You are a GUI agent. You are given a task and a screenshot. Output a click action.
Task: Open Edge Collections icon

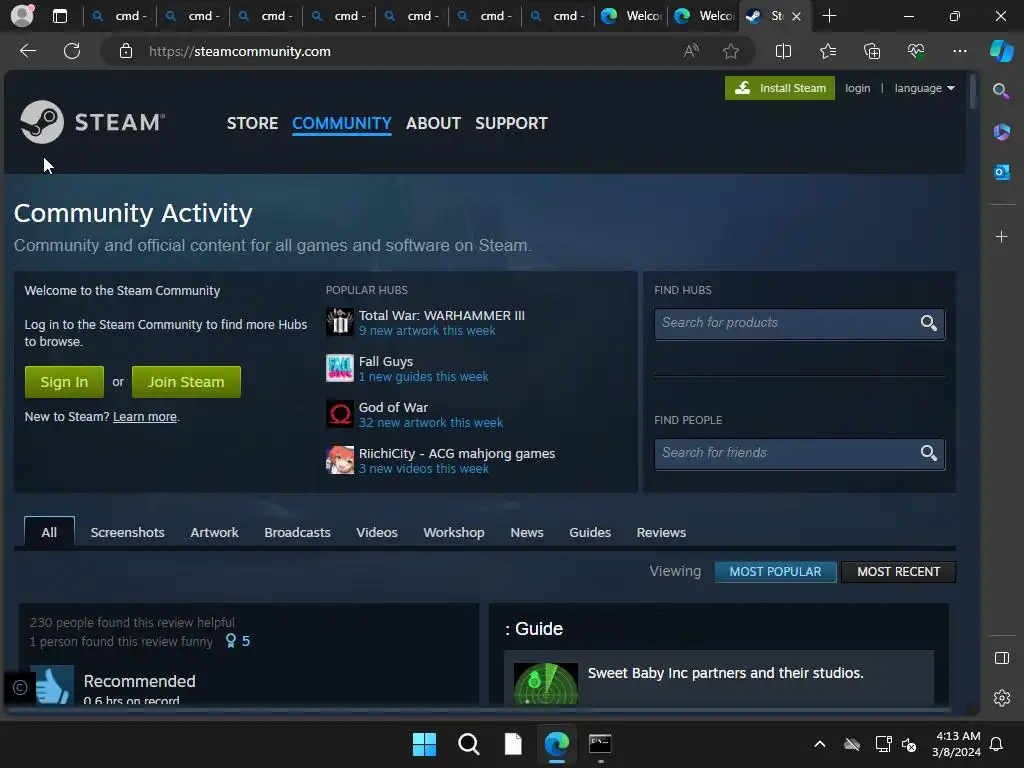[872, 51]
